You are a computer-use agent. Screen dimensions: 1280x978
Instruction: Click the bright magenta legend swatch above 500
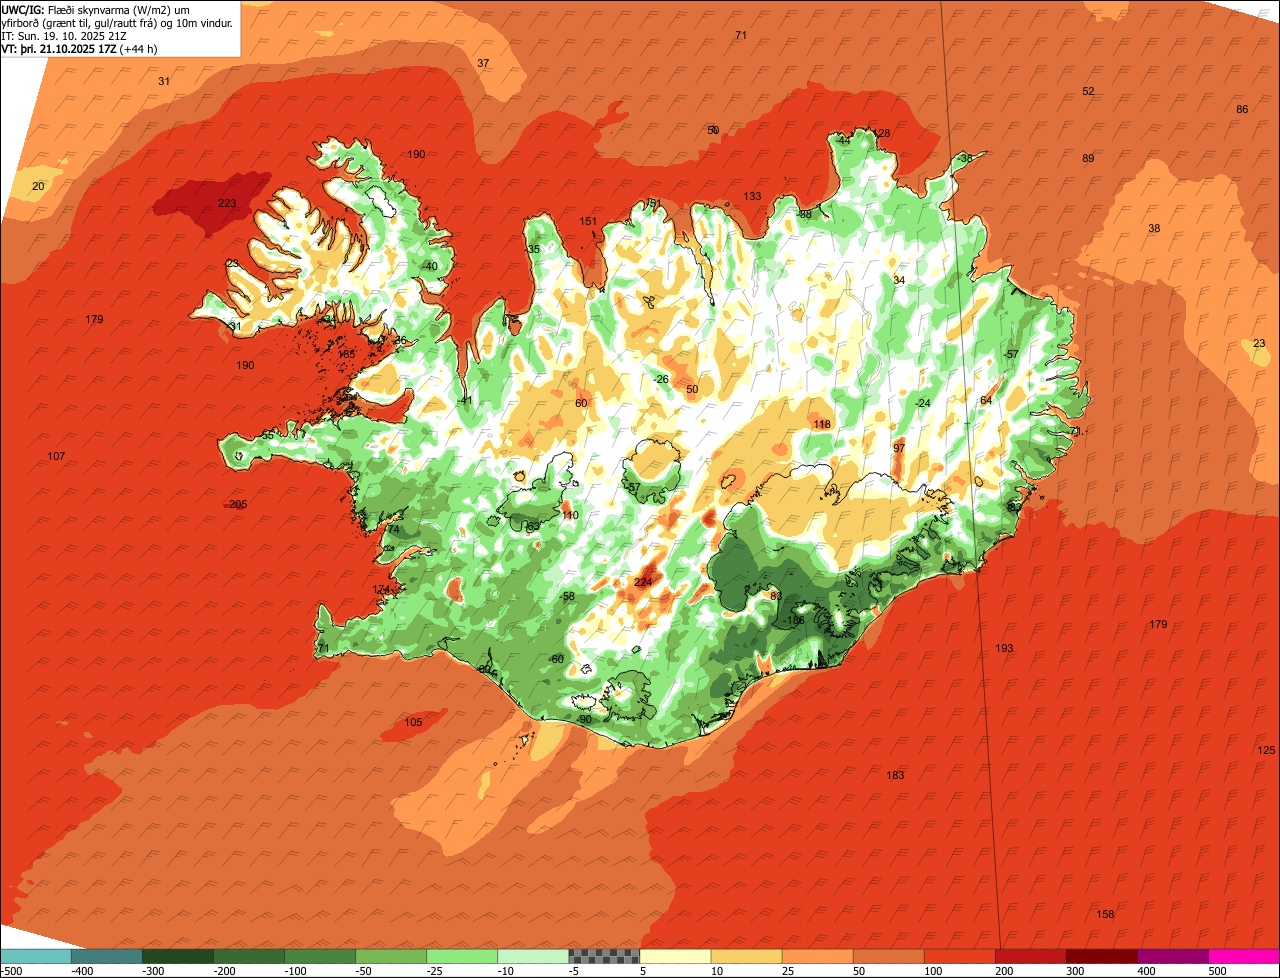pyautogui.click(x=1244, y=955)
